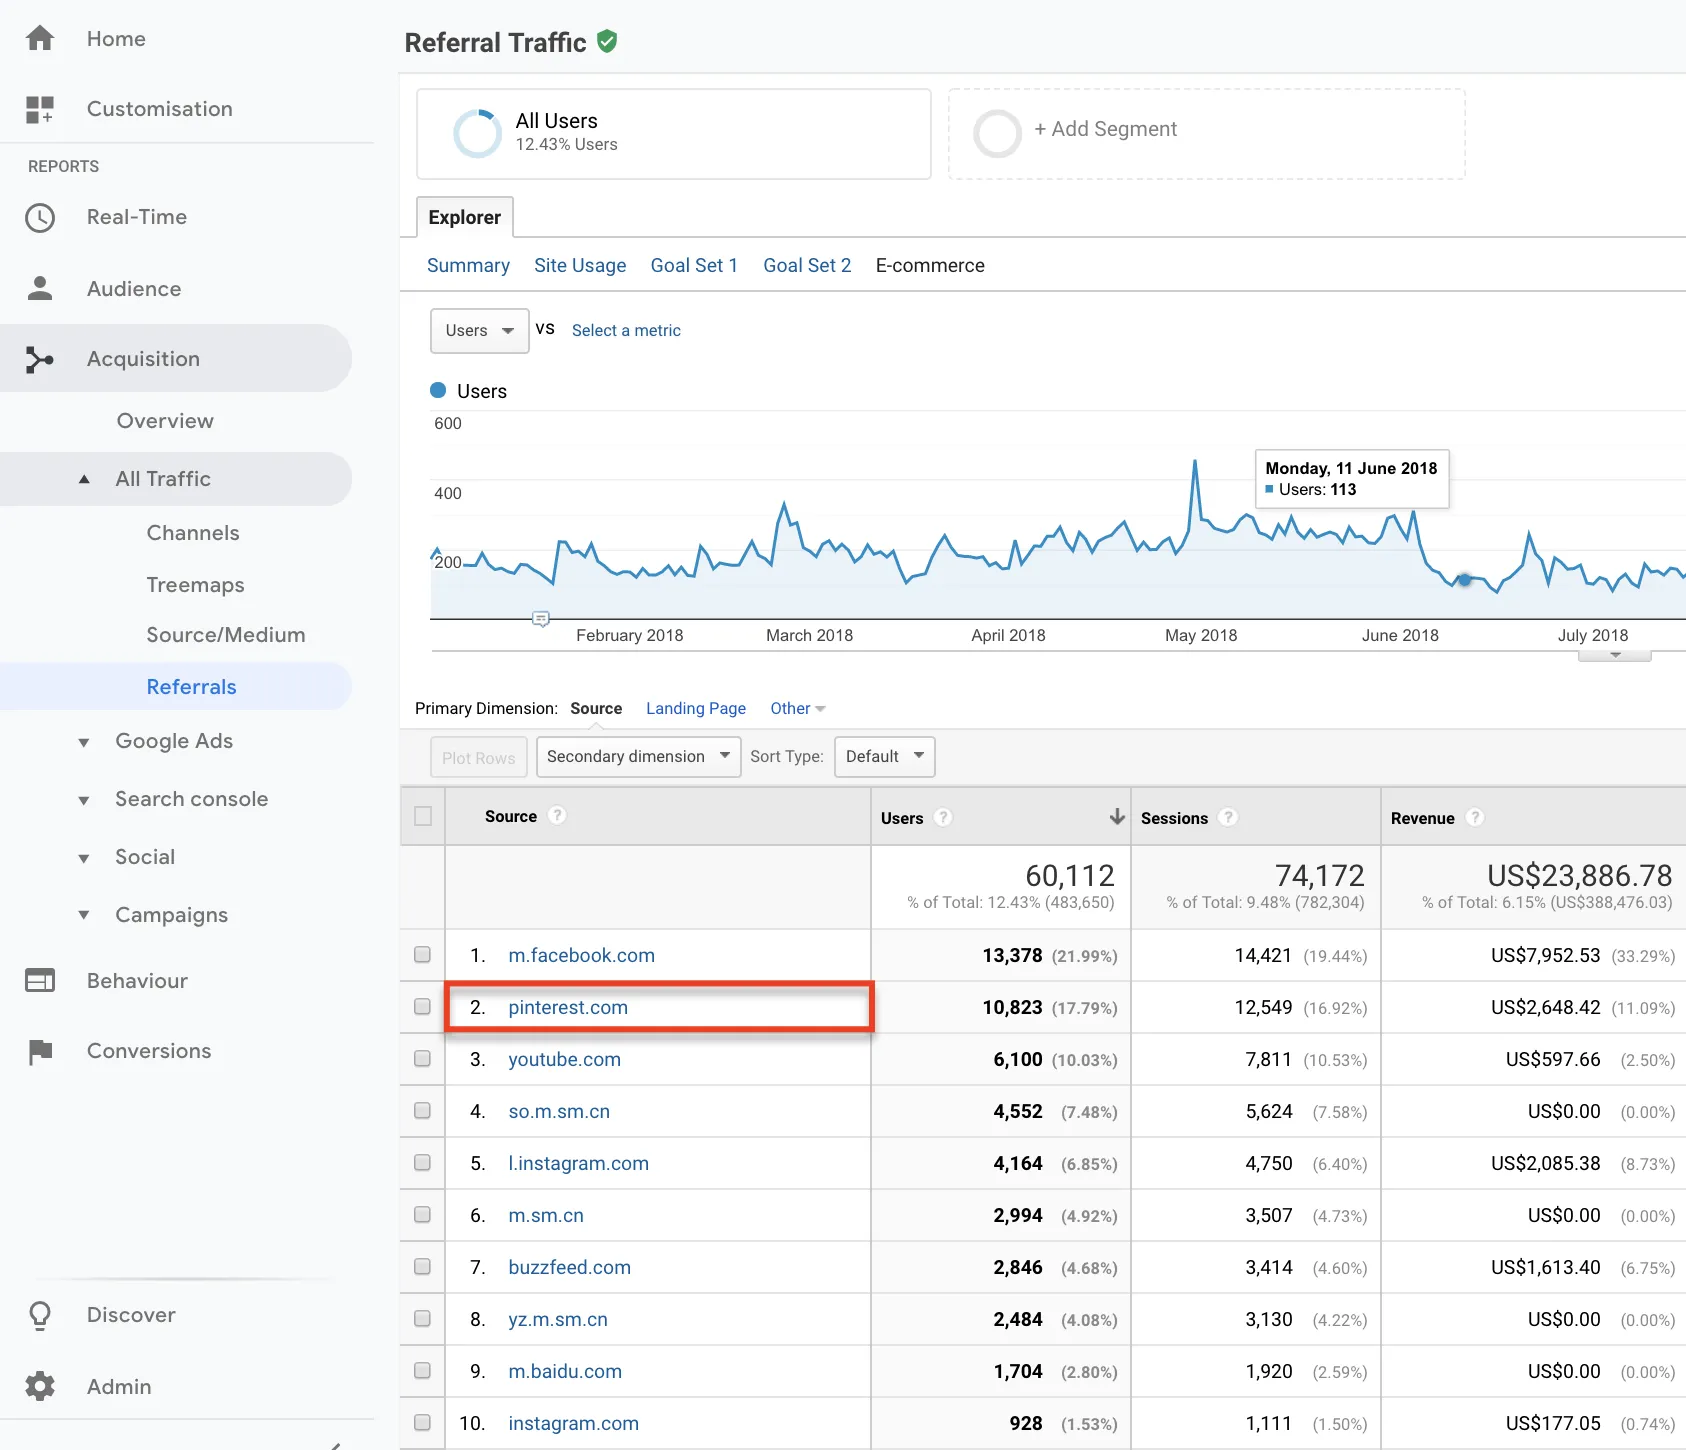Open the Users metric dropdown

(x=480, y=330)
